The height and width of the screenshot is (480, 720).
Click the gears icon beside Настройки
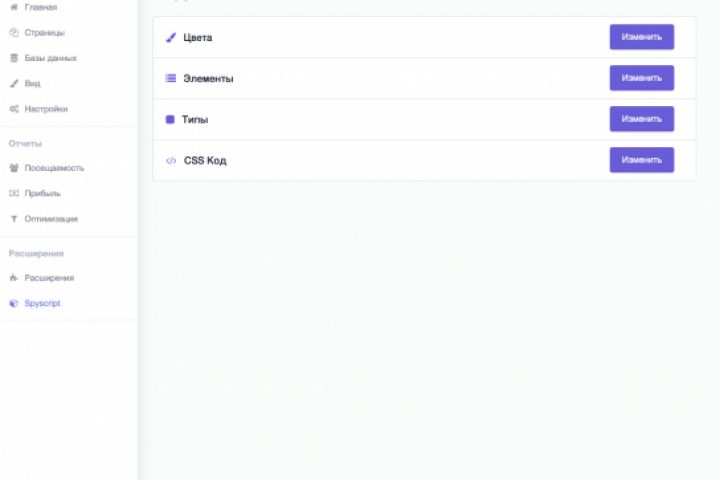pyautogui.click(x=14, y=109)
